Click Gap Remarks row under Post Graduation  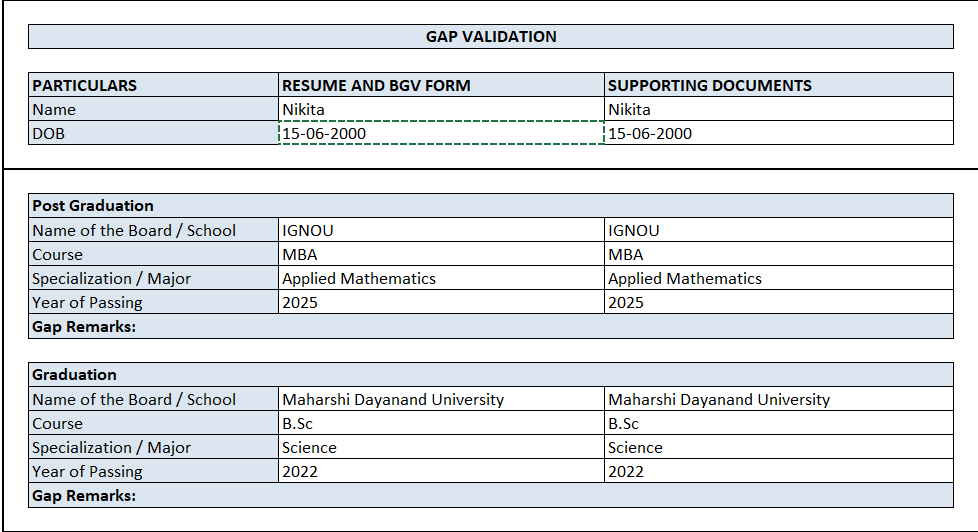click(x=490, y=327)
